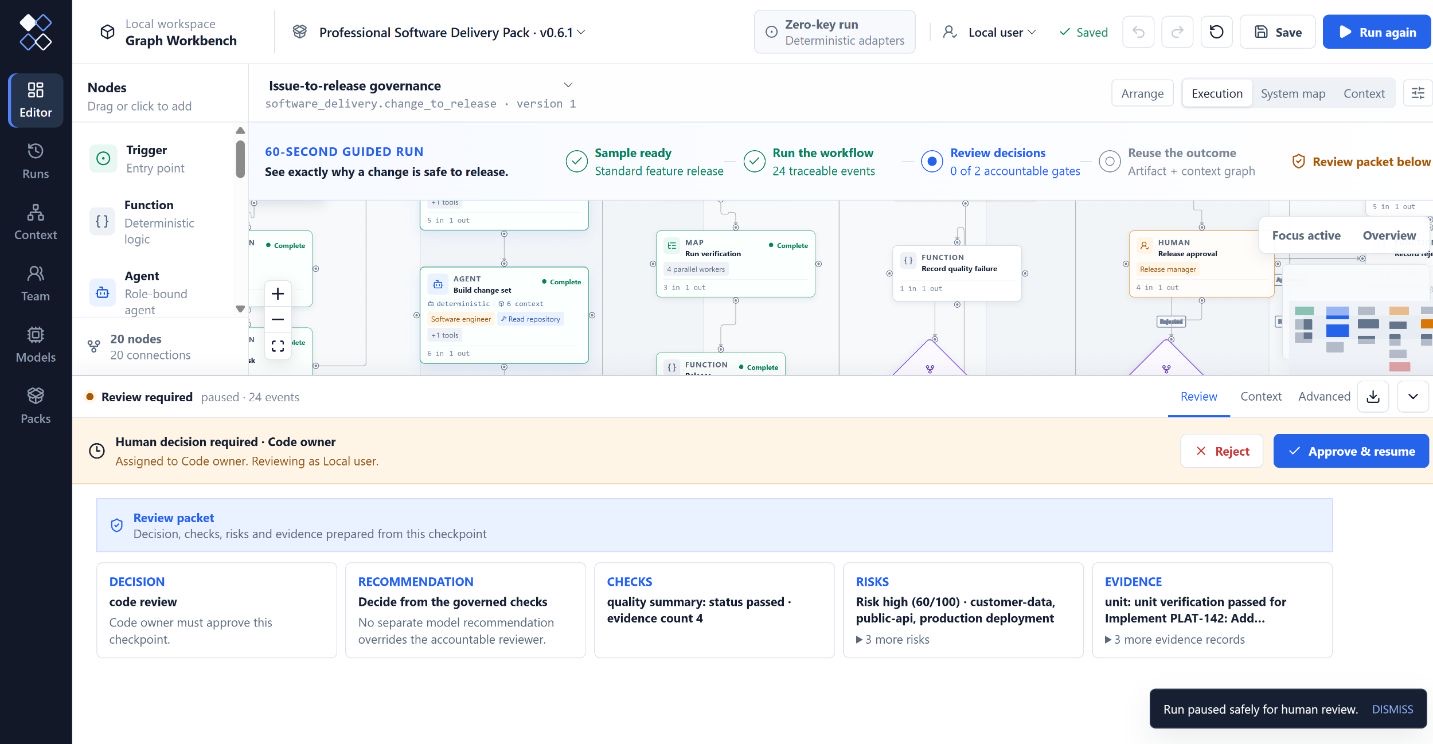Click the reset/refresh circular arrow icon

(1216, 32)
